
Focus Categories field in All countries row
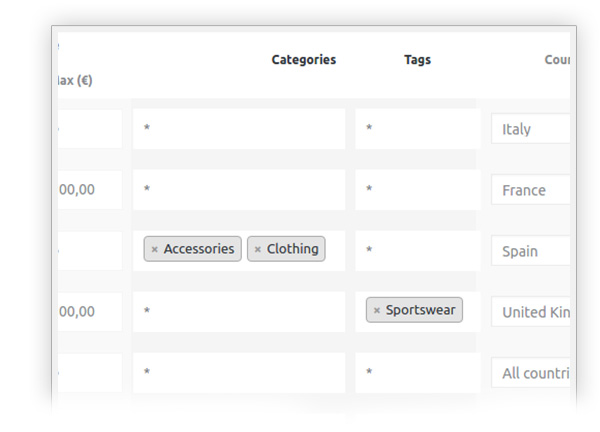pos(238,373)
